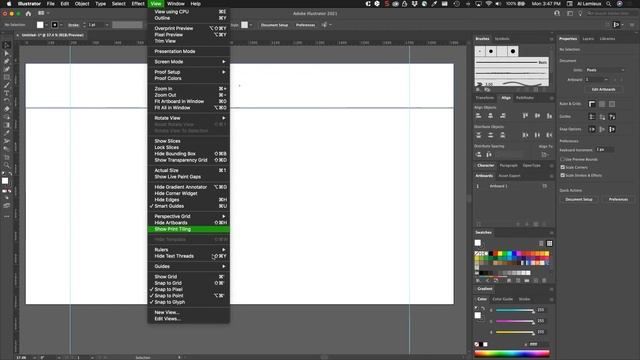Image resolution: width=640 pixels, height=360 pixels.
Task: Switch to the Symbols tab
Action: click(502, 39)
